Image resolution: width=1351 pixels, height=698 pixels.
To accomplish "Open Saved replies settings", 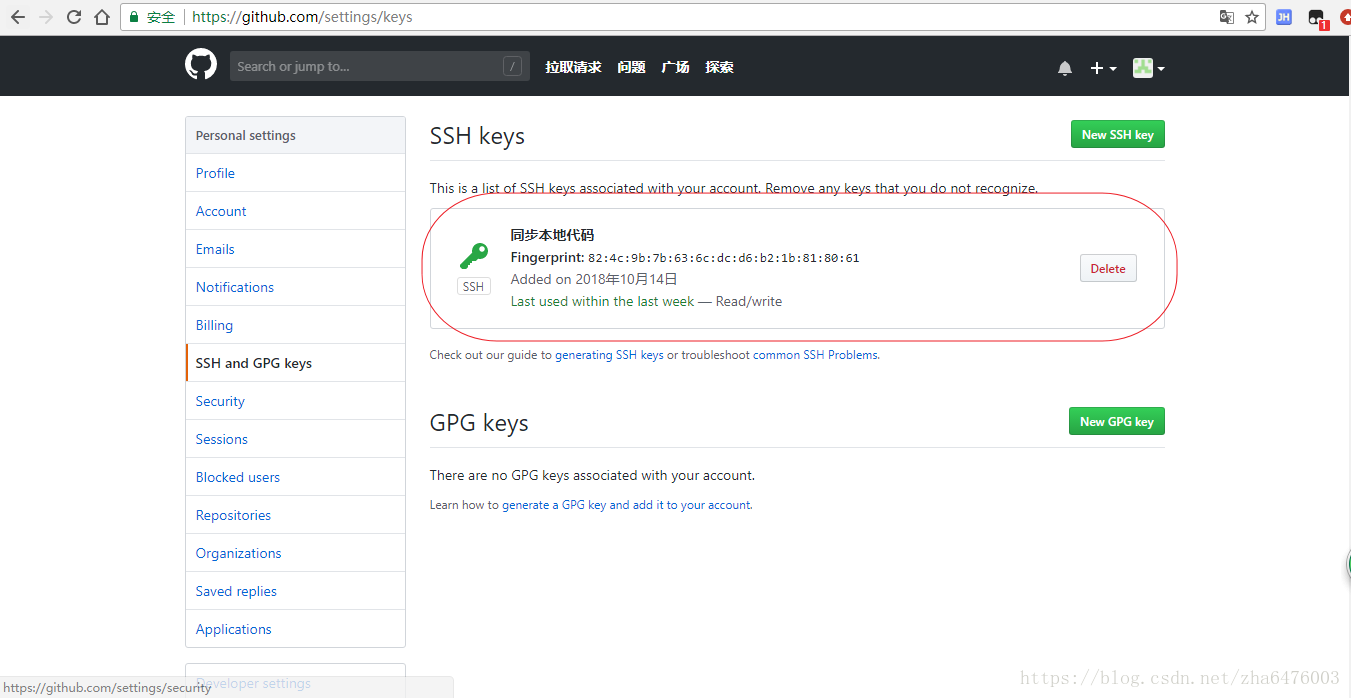I will pyautogui.click(x=295, y=591).
